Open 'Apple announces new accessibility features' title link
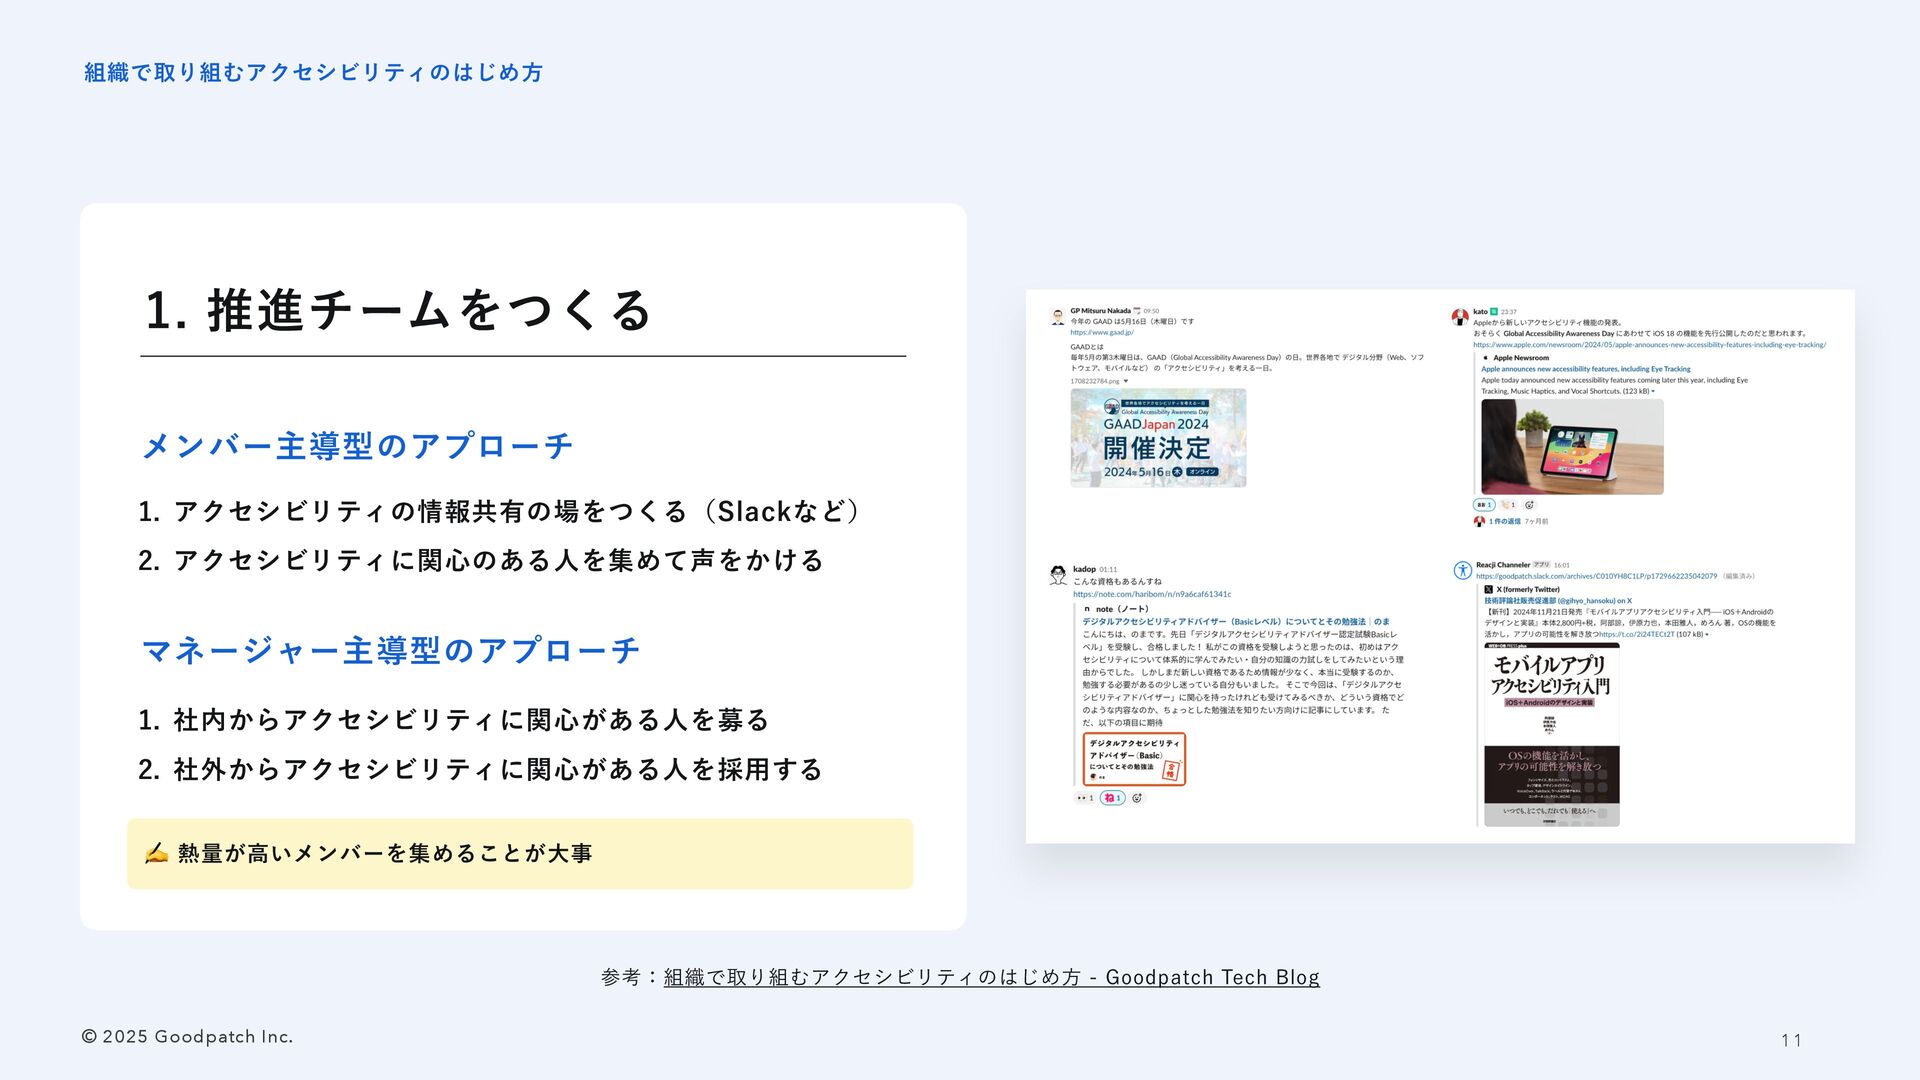 pyautogui.click(x=1586, y=369)
